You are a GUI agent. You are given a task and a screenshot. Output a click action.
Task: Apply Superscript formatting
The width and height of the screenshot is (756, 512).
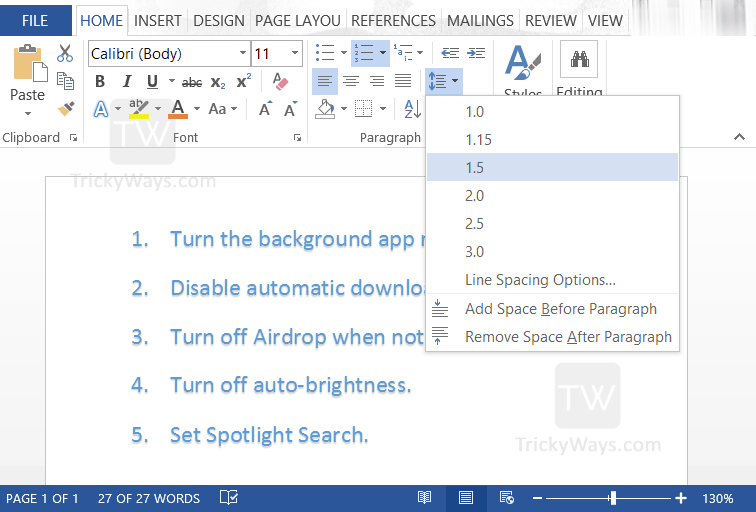click(x=243, y=81)
